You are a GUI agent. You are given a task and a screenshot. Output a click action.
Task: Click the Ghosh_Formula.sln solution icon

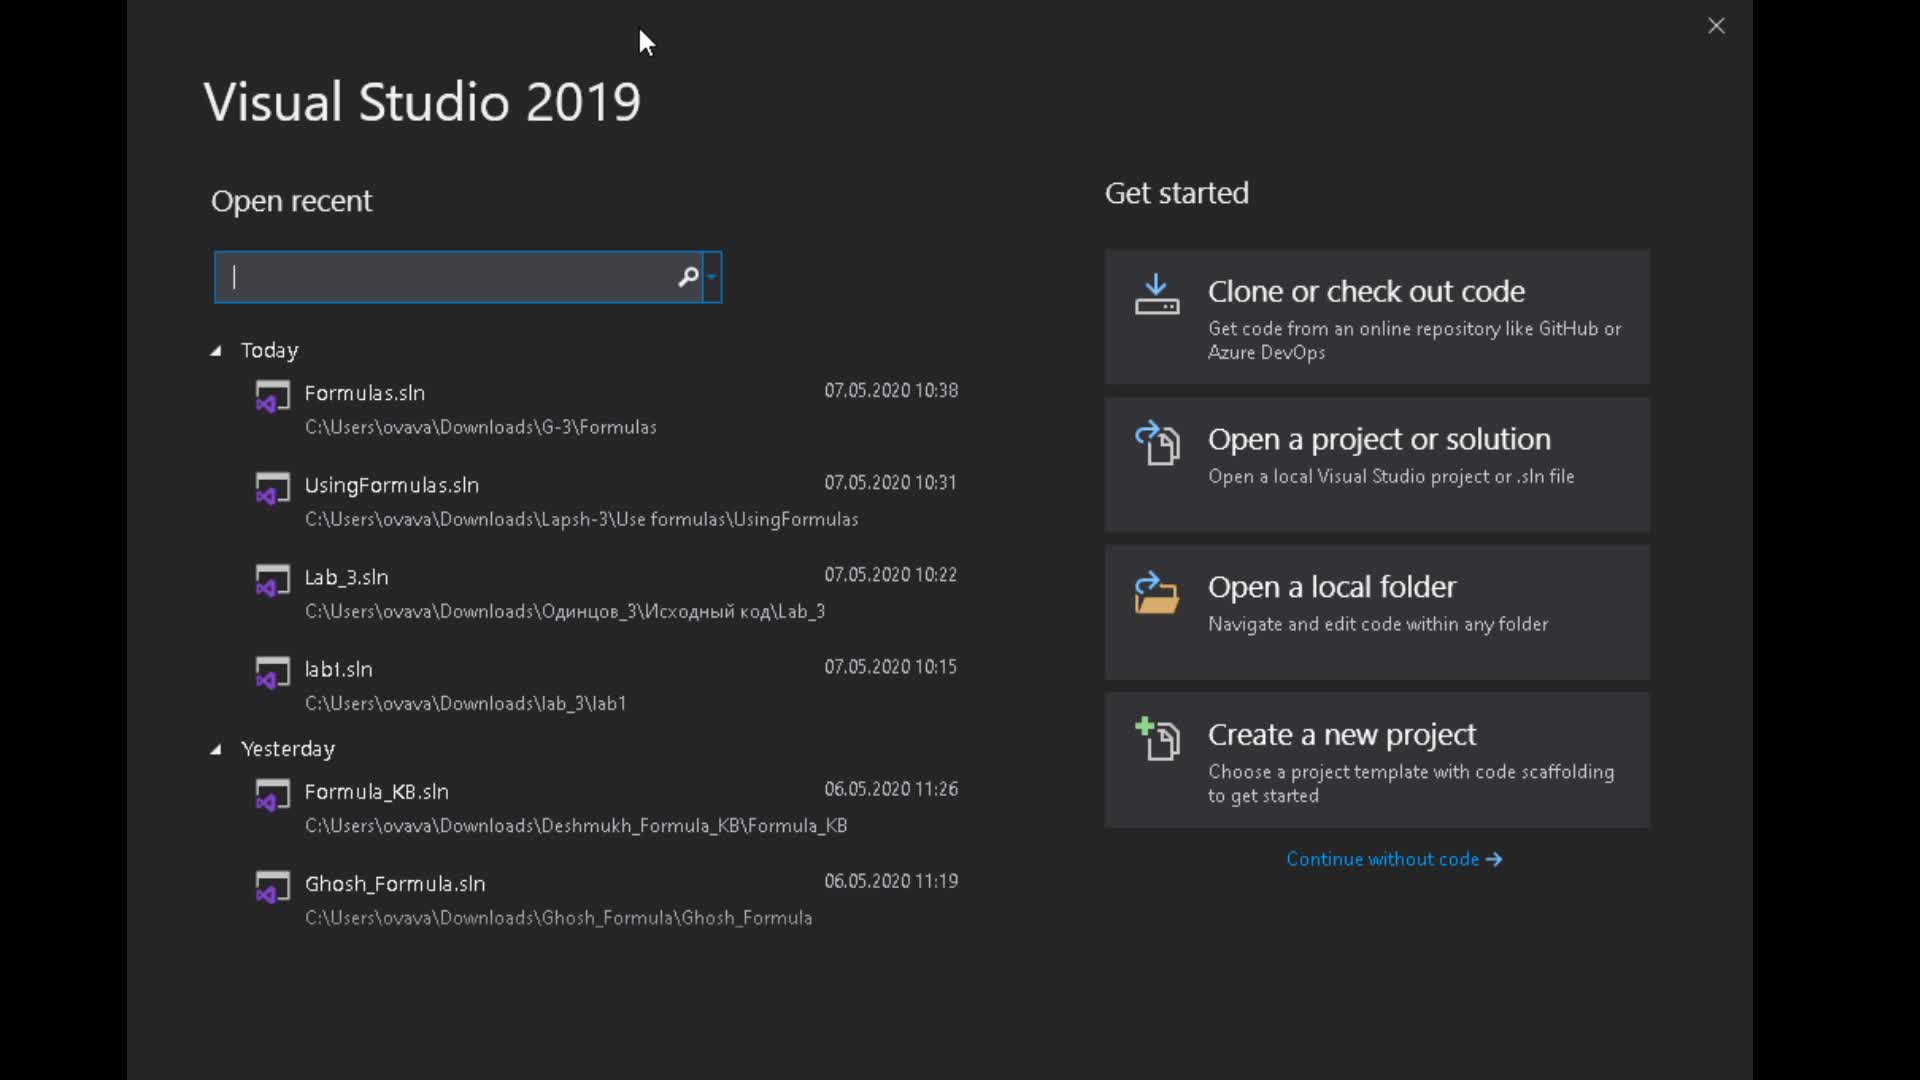coord(272,887)
